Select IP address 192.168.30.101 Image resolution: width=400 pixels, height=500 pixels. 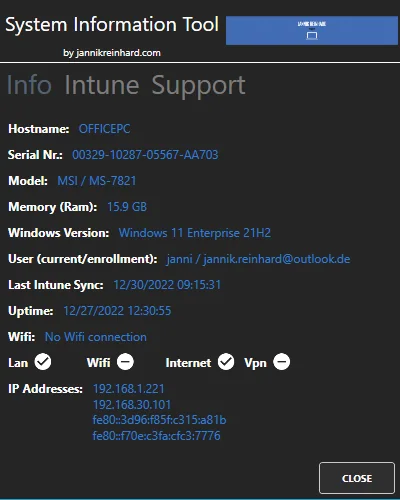point(132,405)
